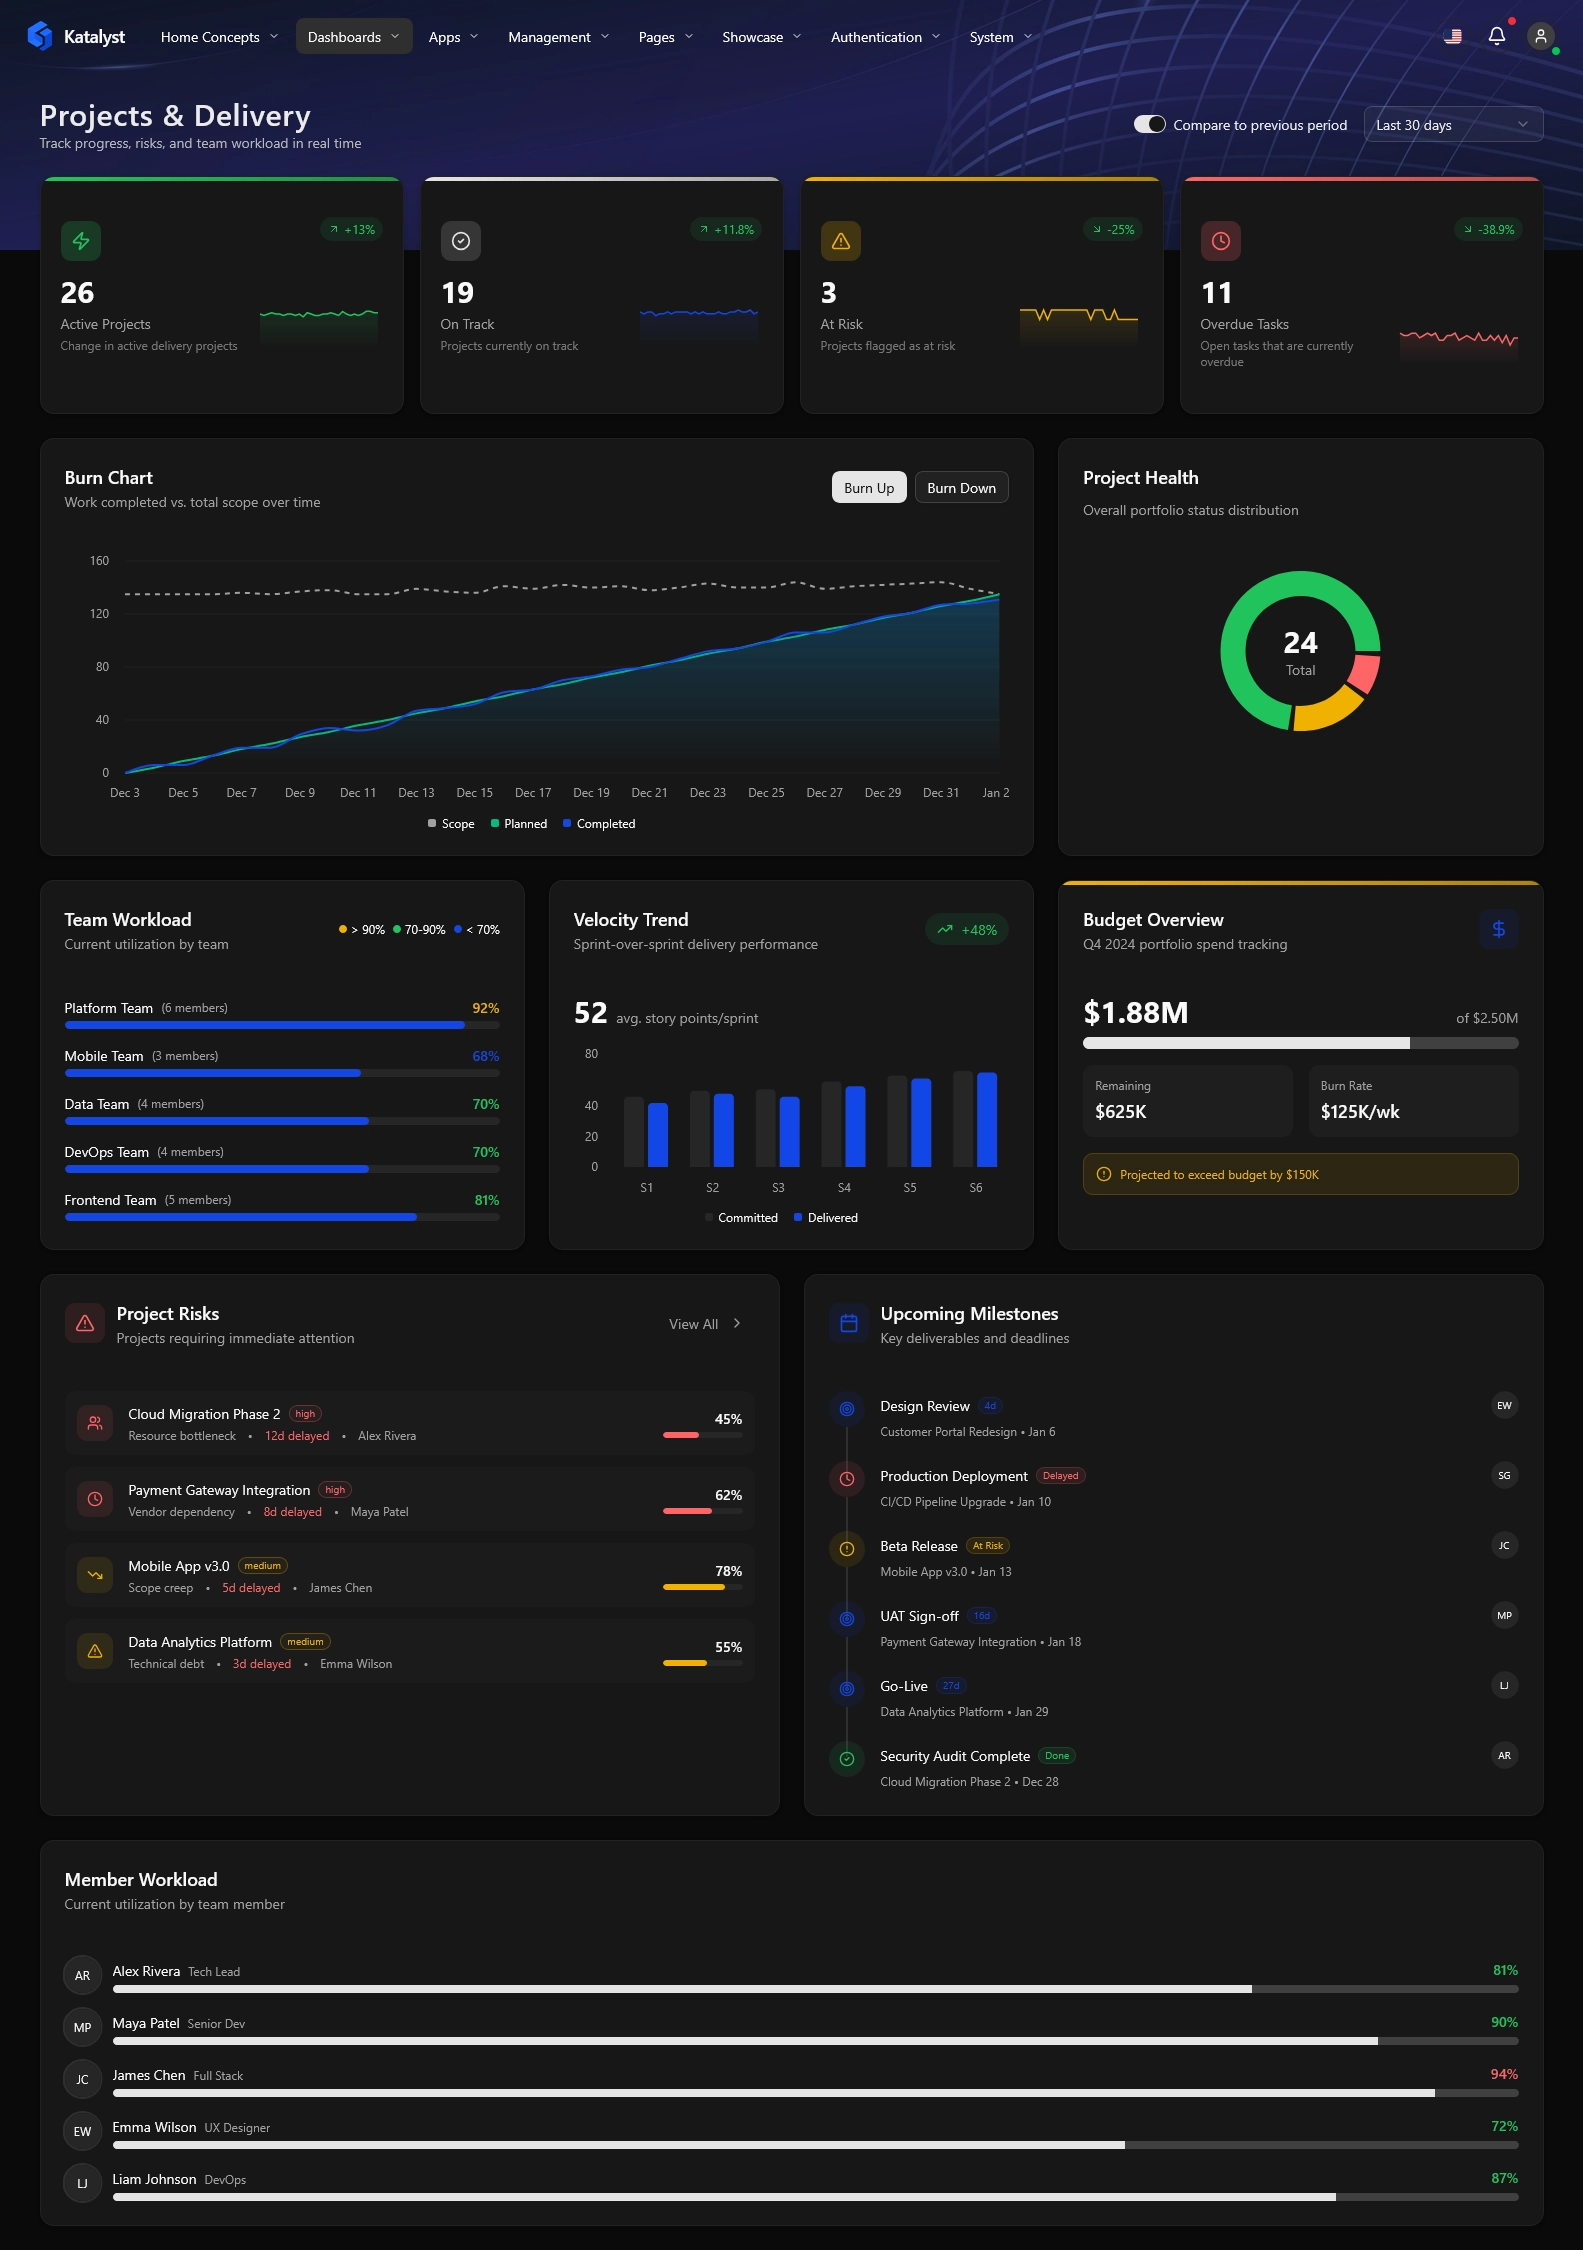Click the Budget Overview dollar icon
1583x2250 pixels.
tap(1498, 929)
